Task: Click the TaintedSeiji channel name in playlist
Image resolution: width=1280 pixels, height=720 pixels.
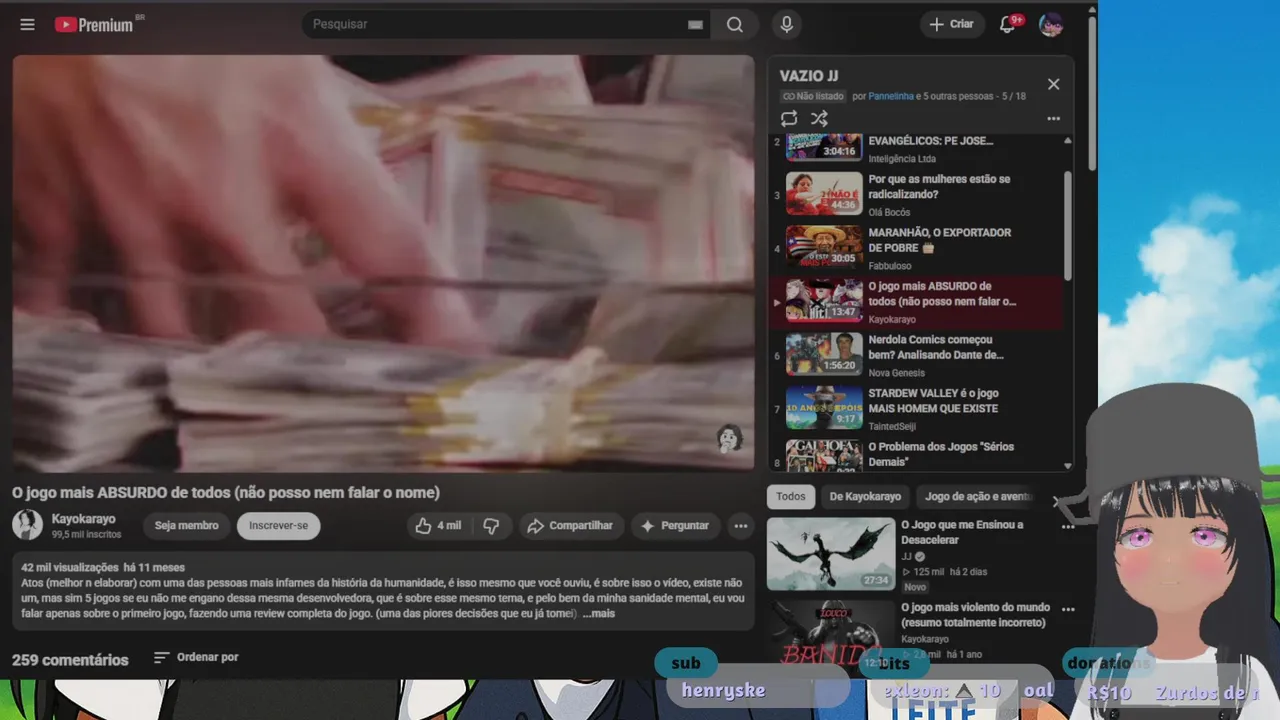Action: [x=892, y=426]
